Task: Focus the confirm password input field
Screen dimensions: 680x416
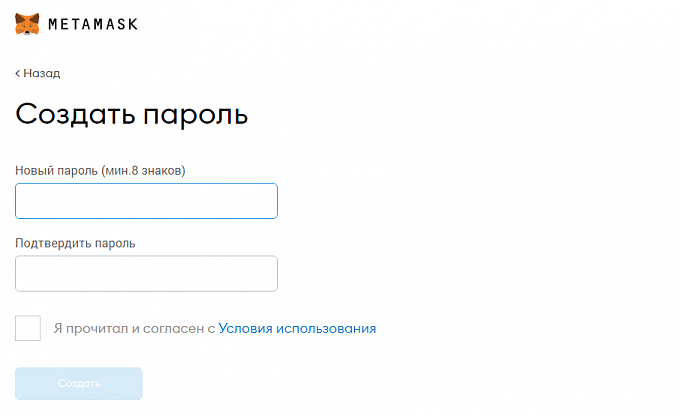Action: [146, 273]
